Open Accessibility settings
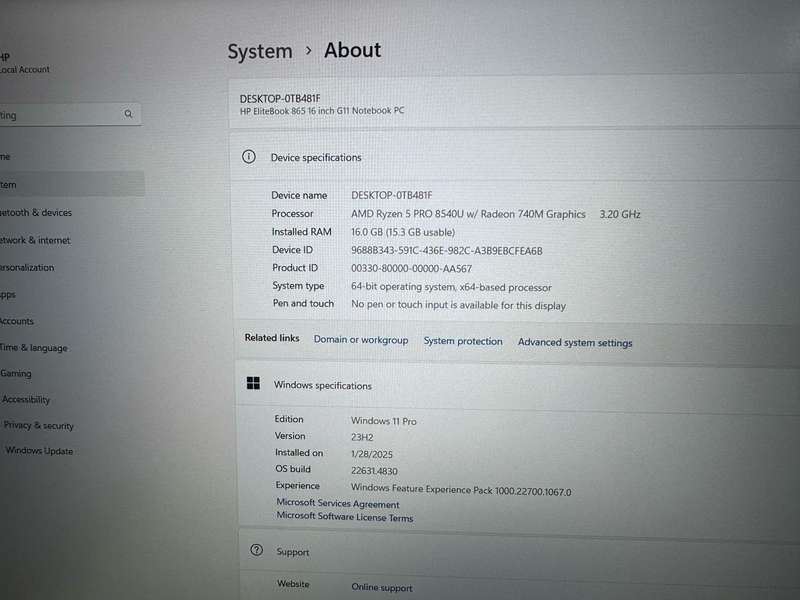Viewport: 800px width, 600px height. pyautogui.click(x=26, y=399)
